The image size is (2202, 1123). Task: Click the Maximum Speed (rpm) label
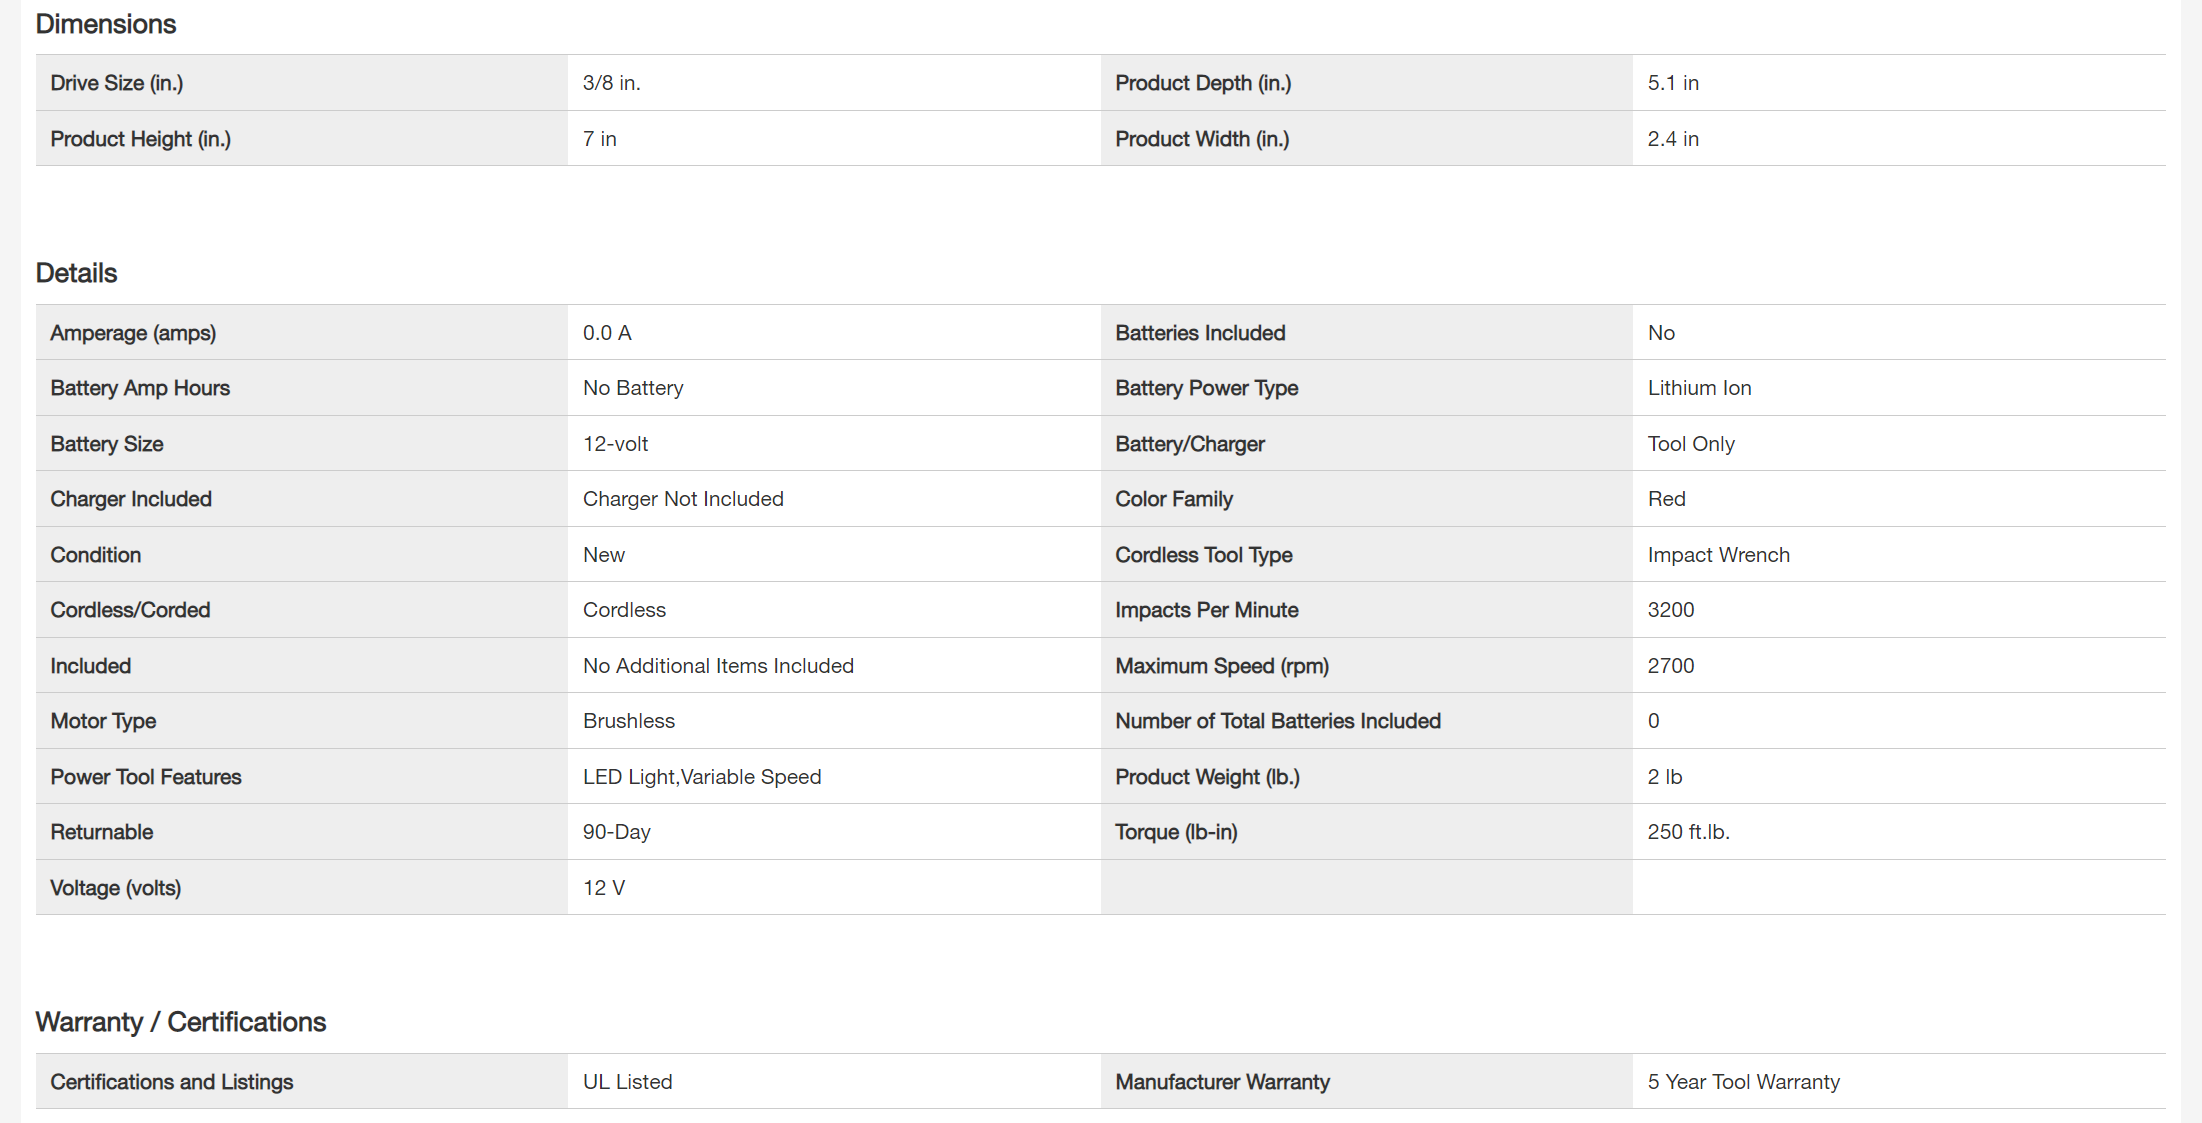[x=1222, y=666]
